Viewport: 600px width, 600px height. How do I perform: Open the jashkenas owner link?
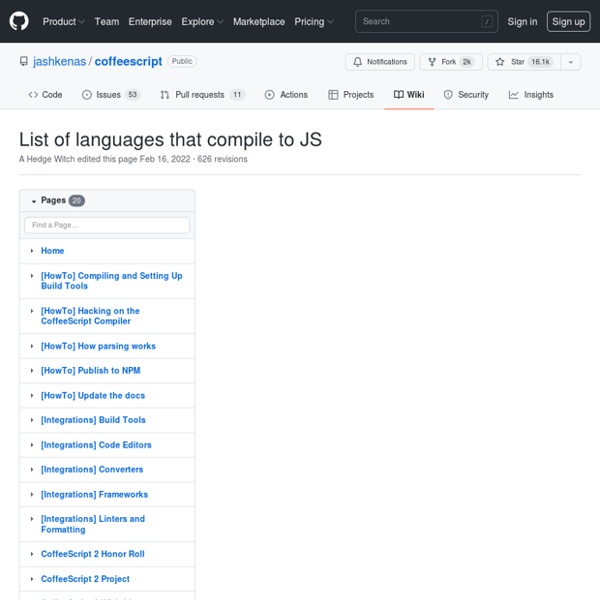tap(59, 61)
